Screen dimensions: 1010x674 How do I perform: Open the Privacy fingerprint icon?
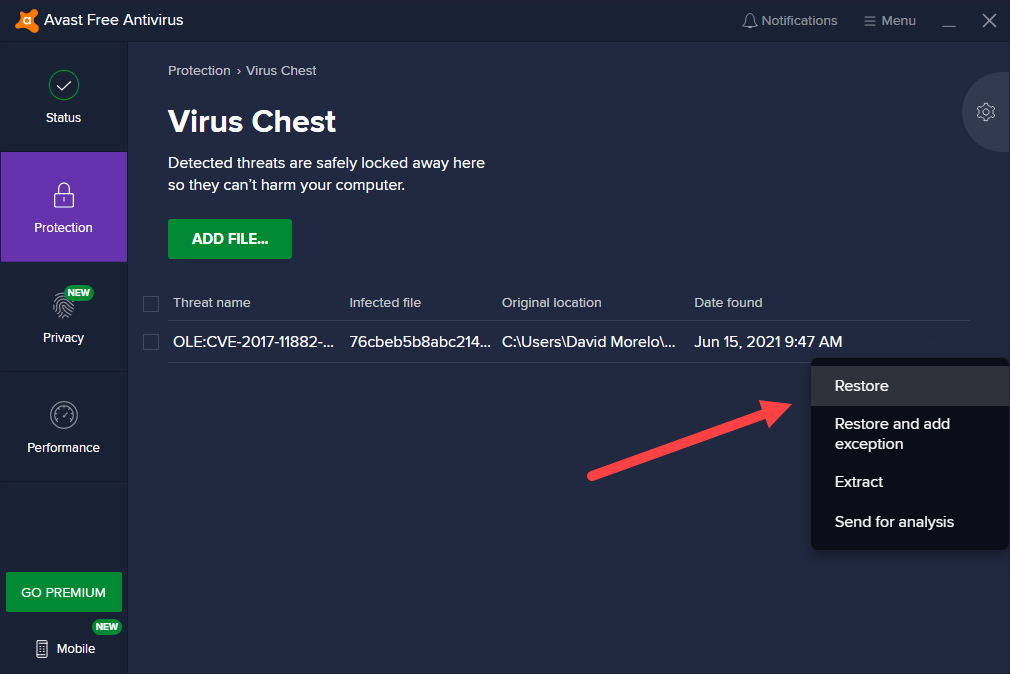pyautogui.click(x=63, y=305)
